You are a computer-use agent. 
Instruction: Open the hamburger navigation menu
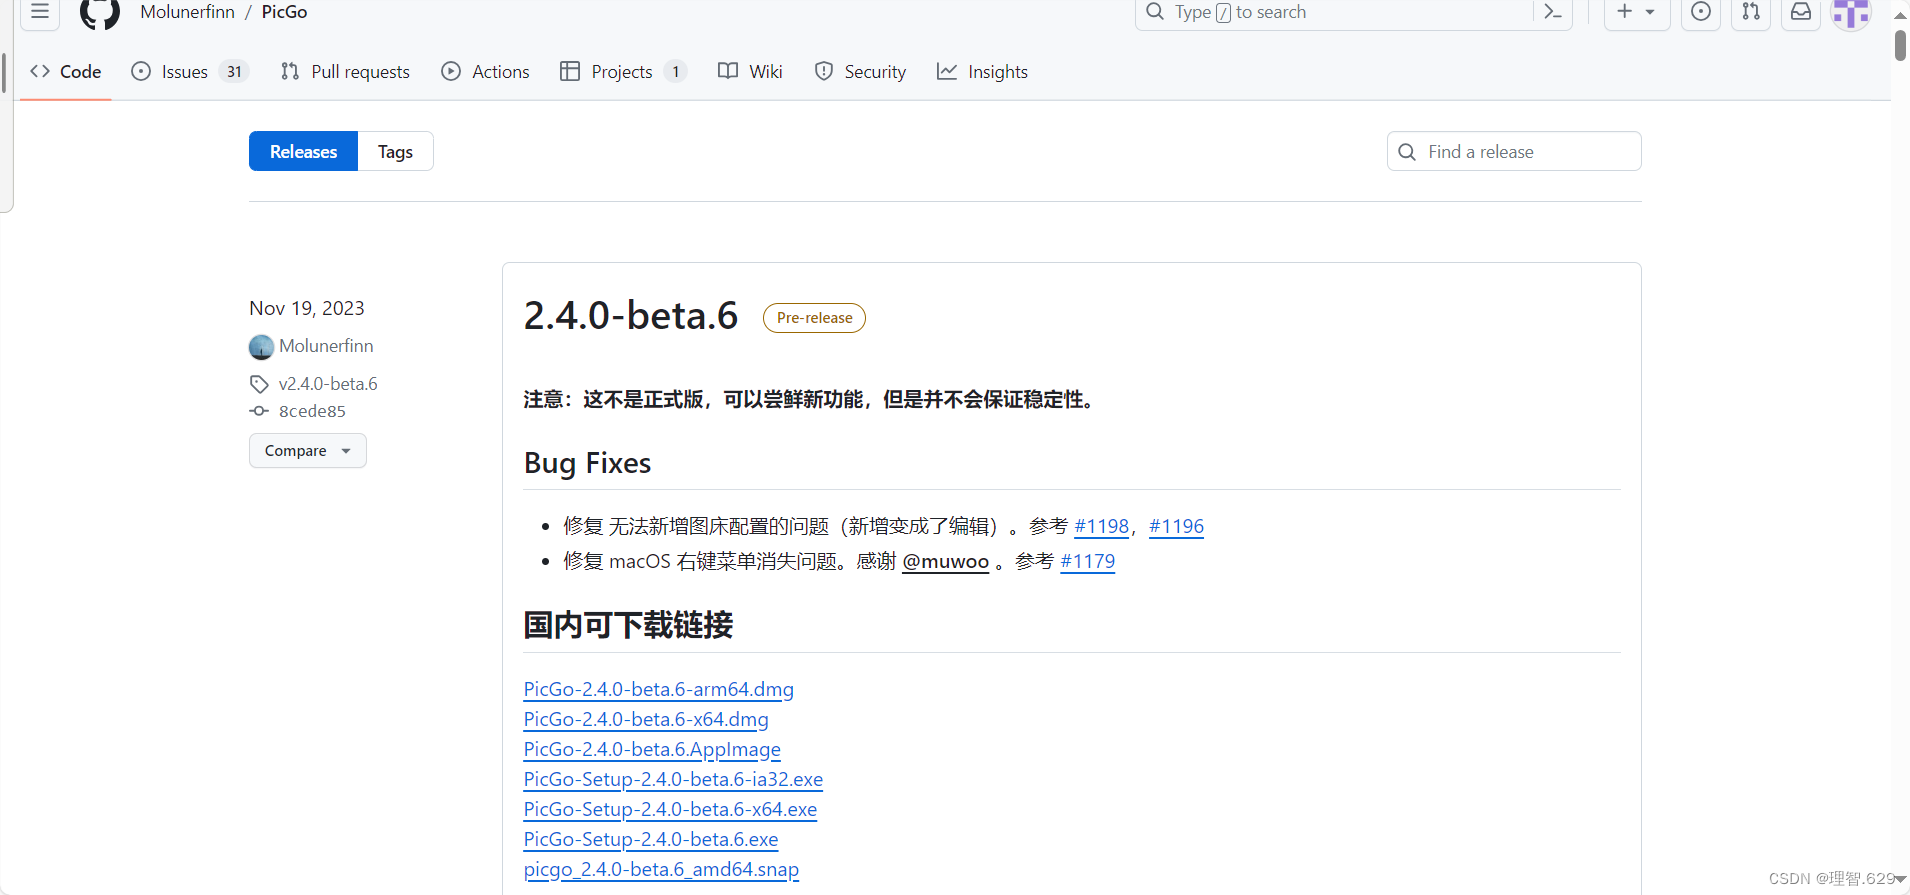[40, 12]
